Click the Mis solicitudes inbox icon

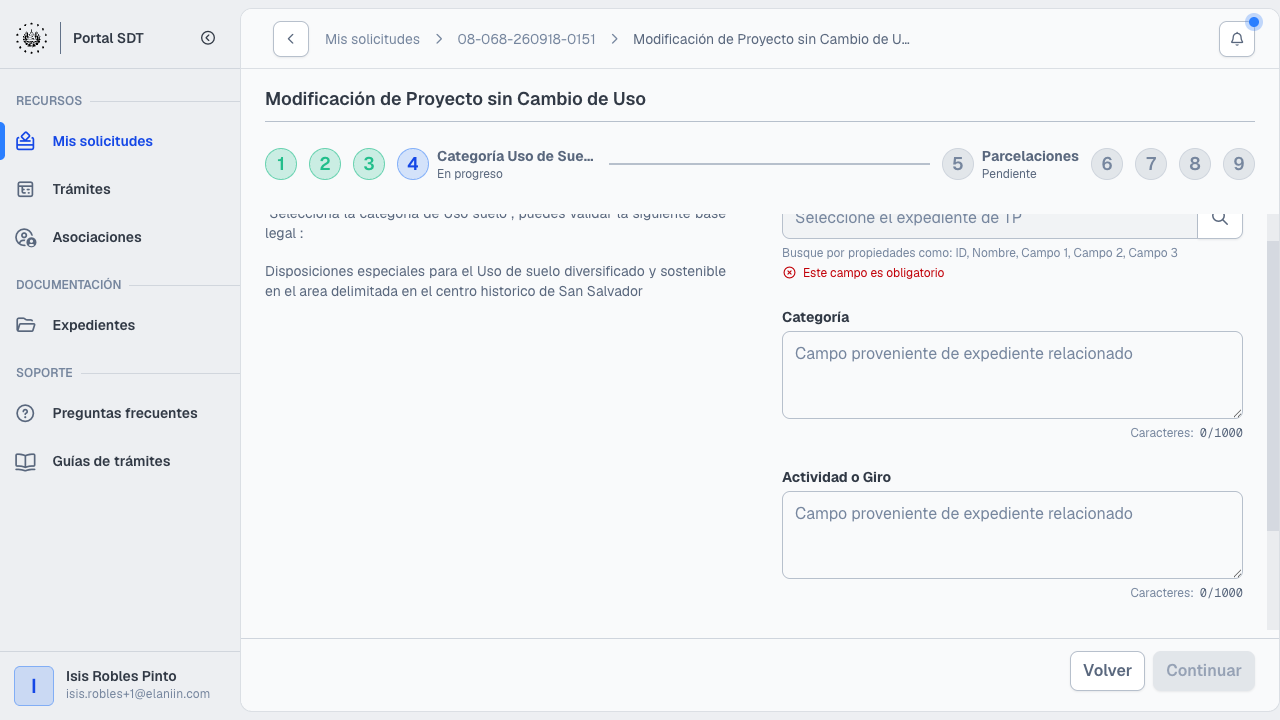tap(26, 141)
